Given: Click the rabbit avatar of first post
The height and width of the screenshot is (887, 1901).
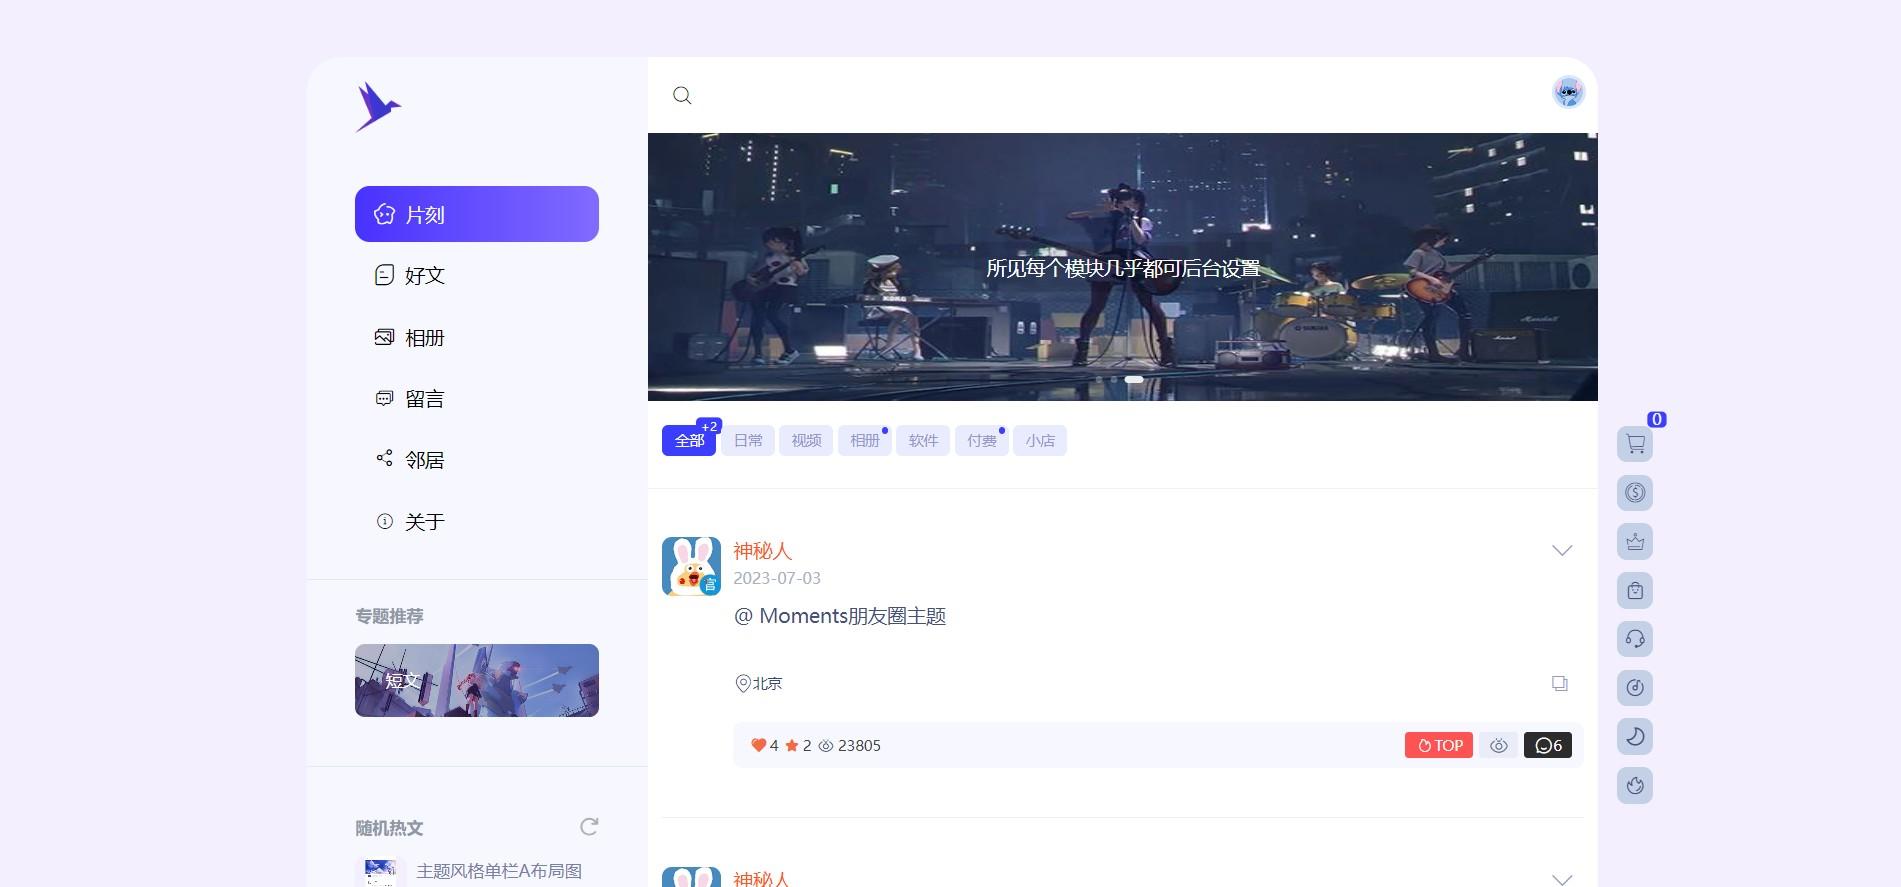Looking at the screenshot, I should pos(691,566).
